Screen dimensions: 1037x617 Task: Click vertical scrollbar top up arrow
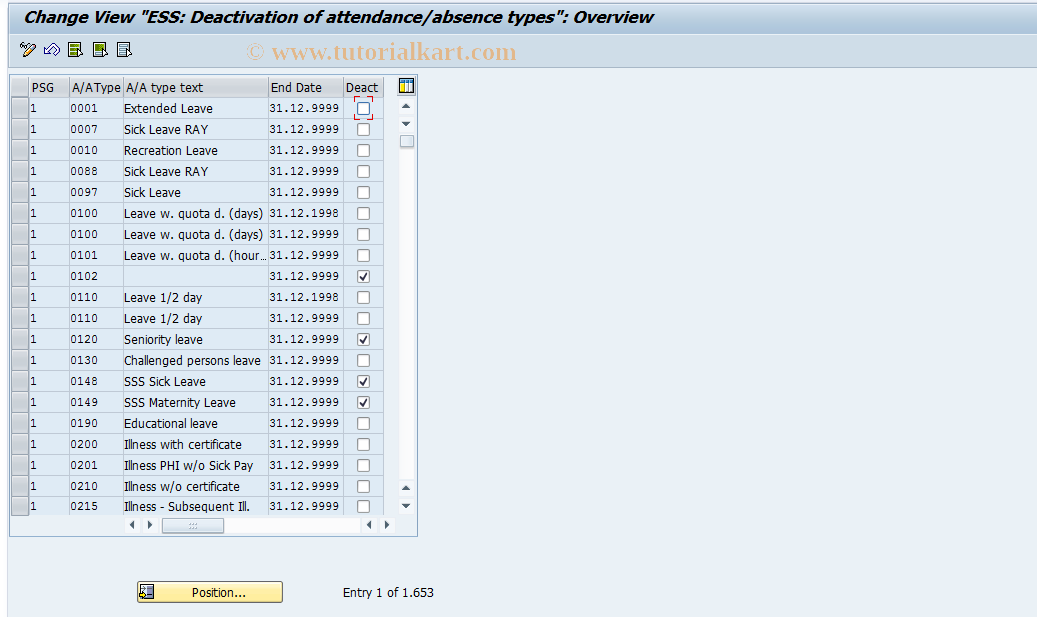coord(406,106)
